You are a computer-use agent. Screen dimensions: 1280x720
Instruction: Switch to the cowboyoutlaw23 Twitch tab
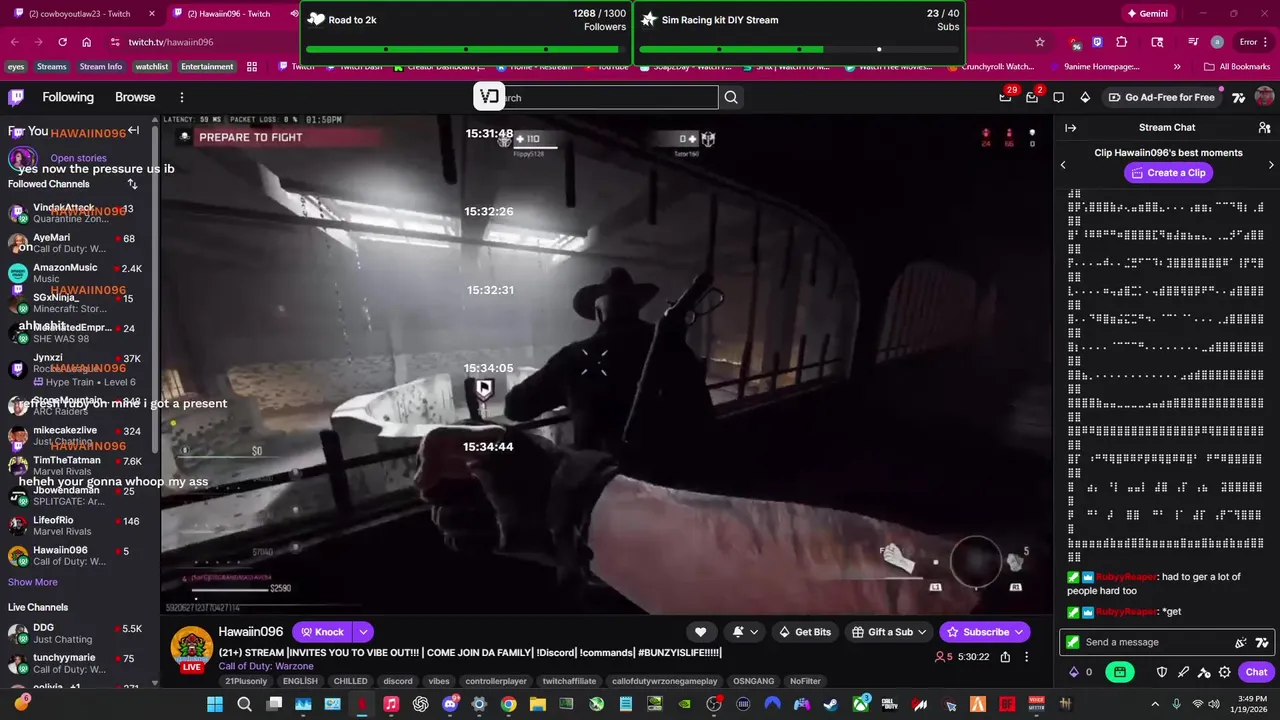(x=80, y=13)
